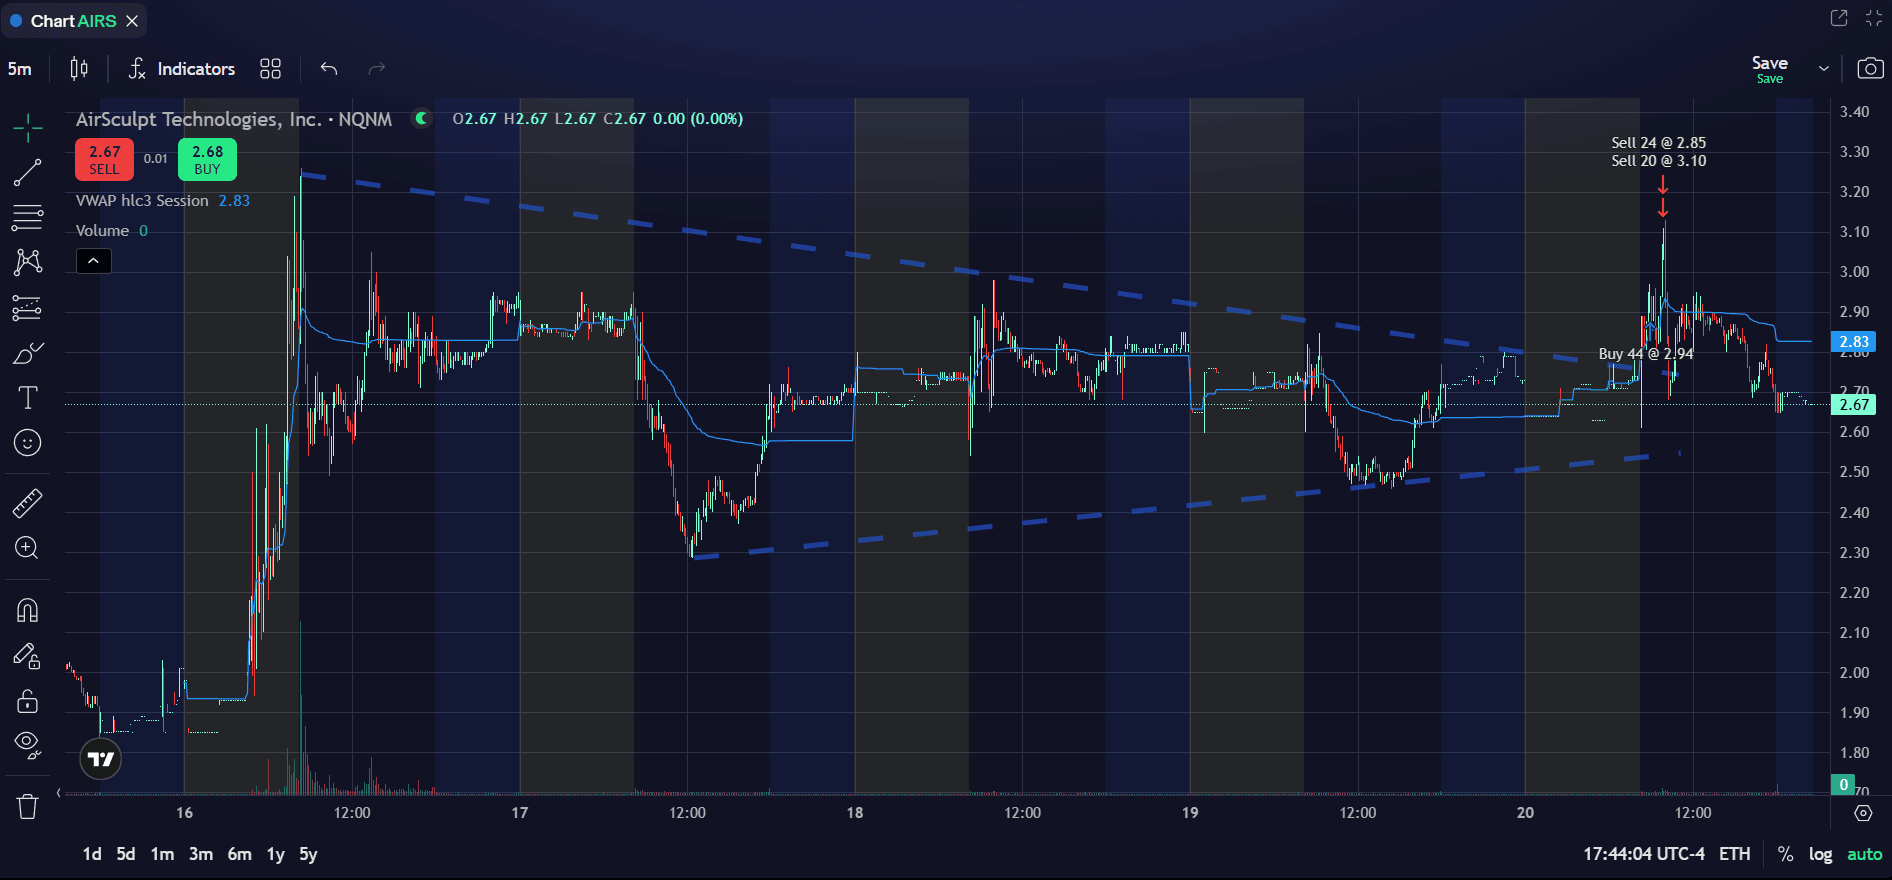Open the emoji icons tool
The height and width of the screenshot is (880, 1892).
click(x=27, y=442)
